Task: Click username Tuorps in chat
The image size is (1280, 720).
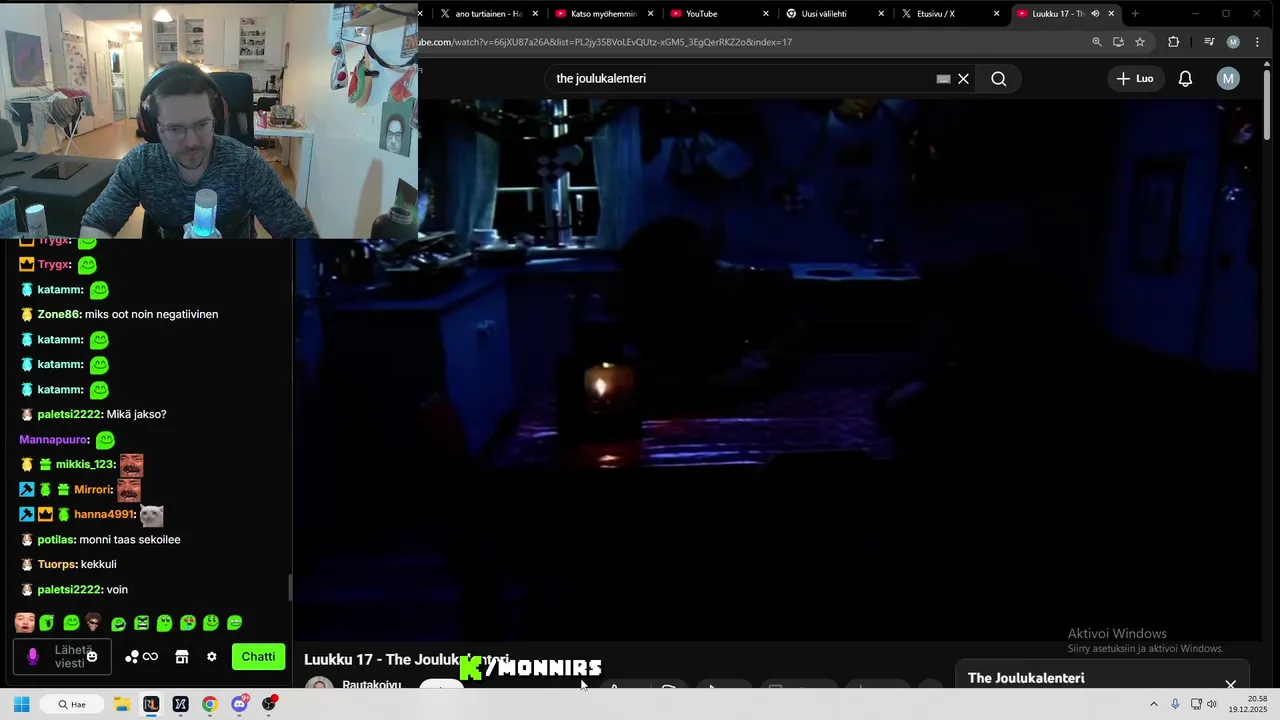Action: [57, 564]
